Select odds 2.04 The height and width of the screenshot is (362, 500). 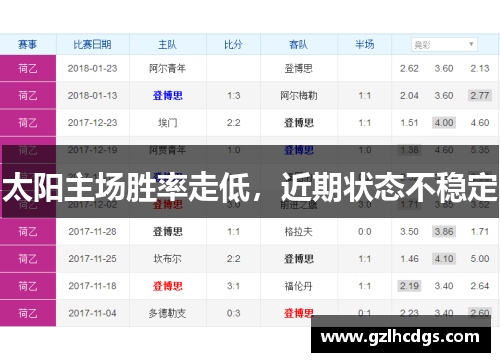coord(409,96)
